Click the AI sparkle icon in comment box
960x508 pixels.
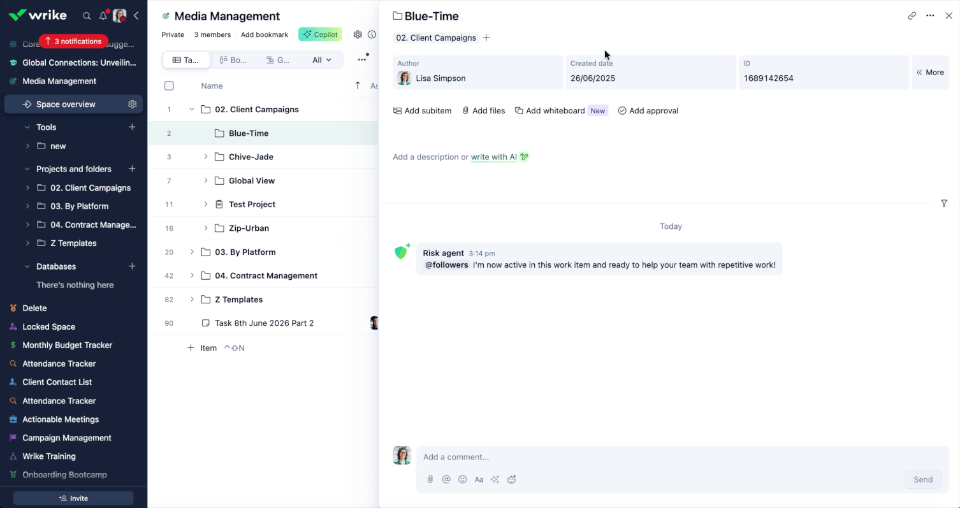coord(495,479)
